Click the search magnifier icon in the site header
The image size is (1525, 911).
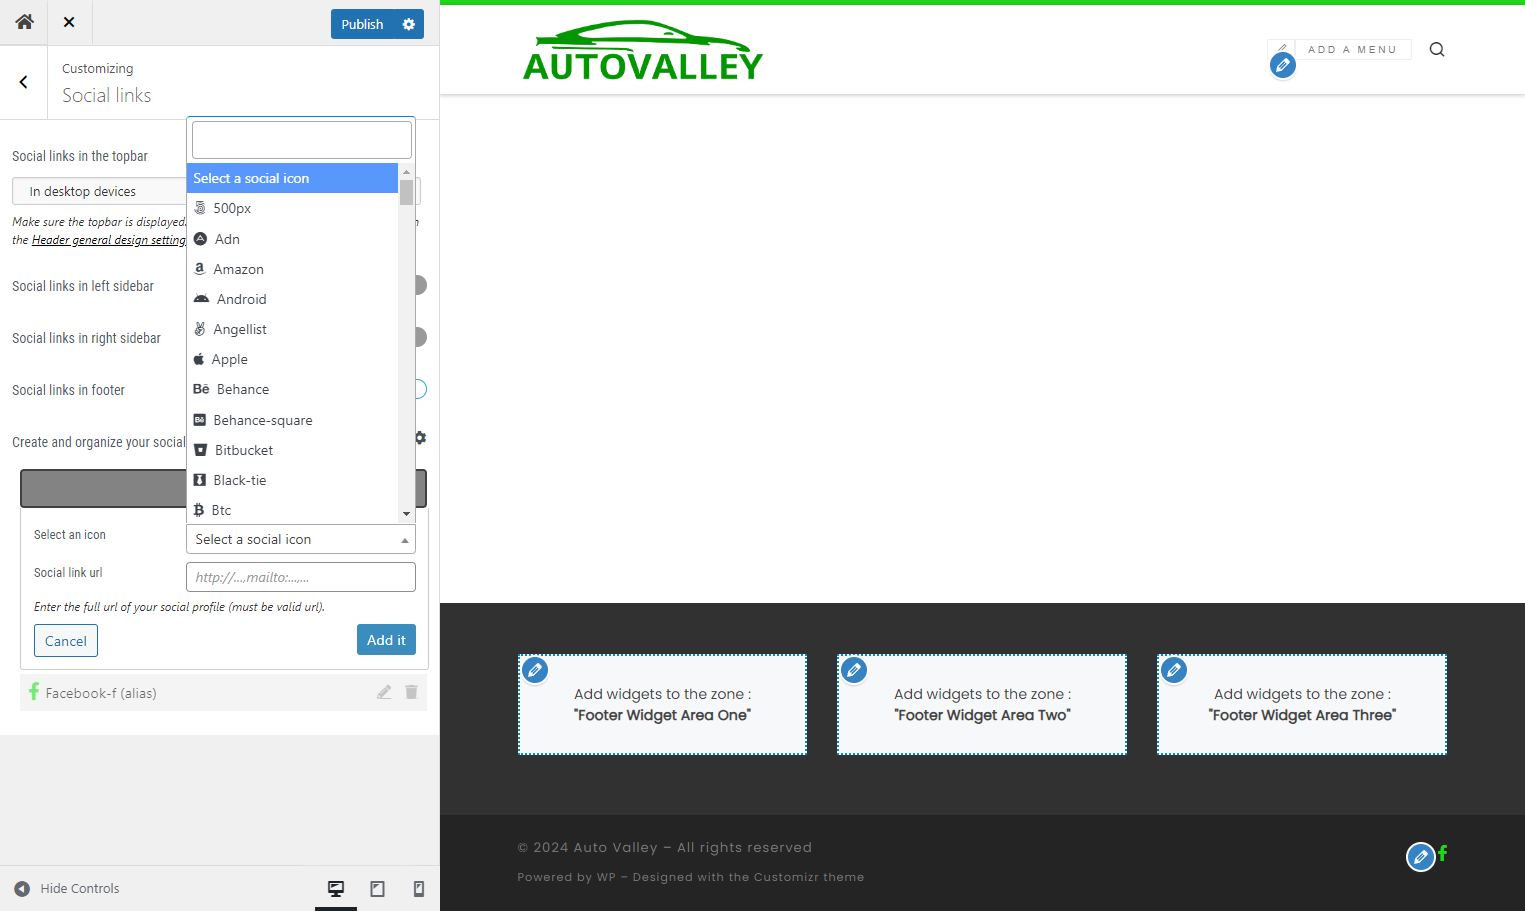pyautogui.click(x=1437, y=49)
